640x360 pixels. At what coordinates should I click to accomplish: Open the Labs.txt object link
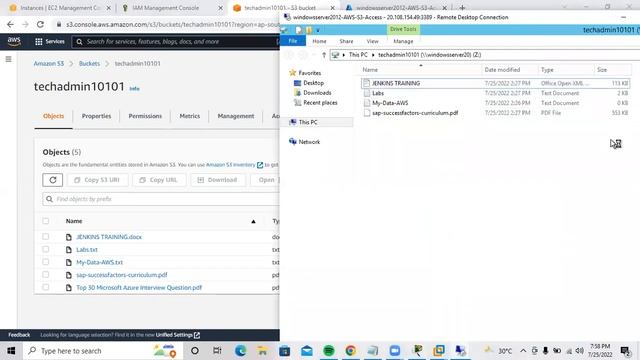pos(87,250)
